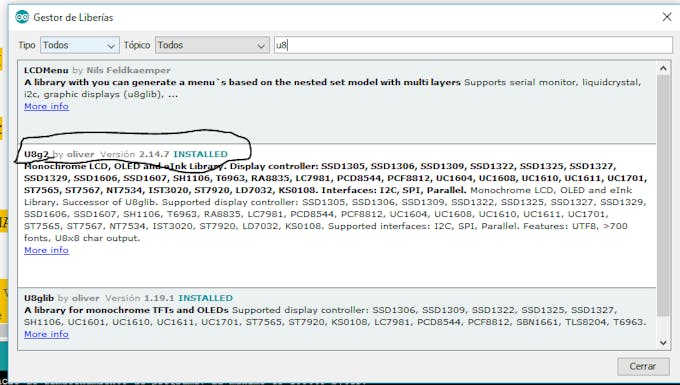Screen dimensions: 680x385
Task: Click the scrollbar up arrow
Action: pos(663,68)
